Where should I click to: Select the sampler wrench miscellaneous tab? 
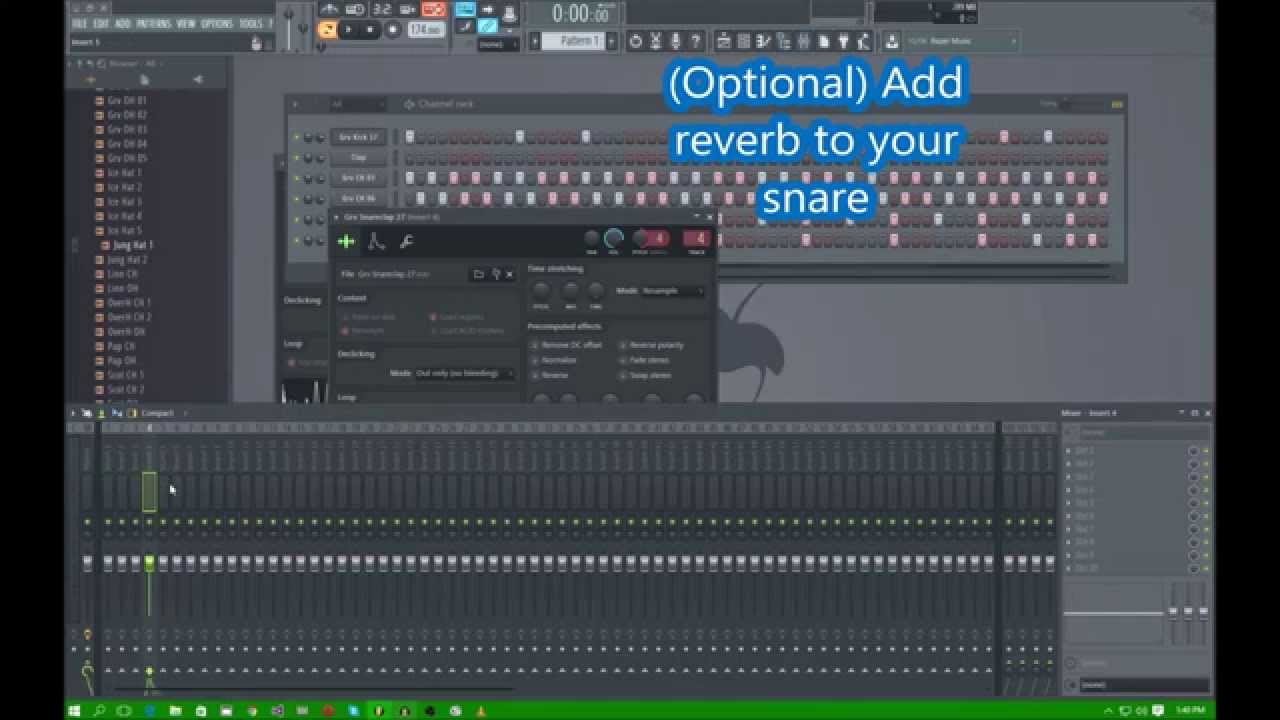(406, 241)
